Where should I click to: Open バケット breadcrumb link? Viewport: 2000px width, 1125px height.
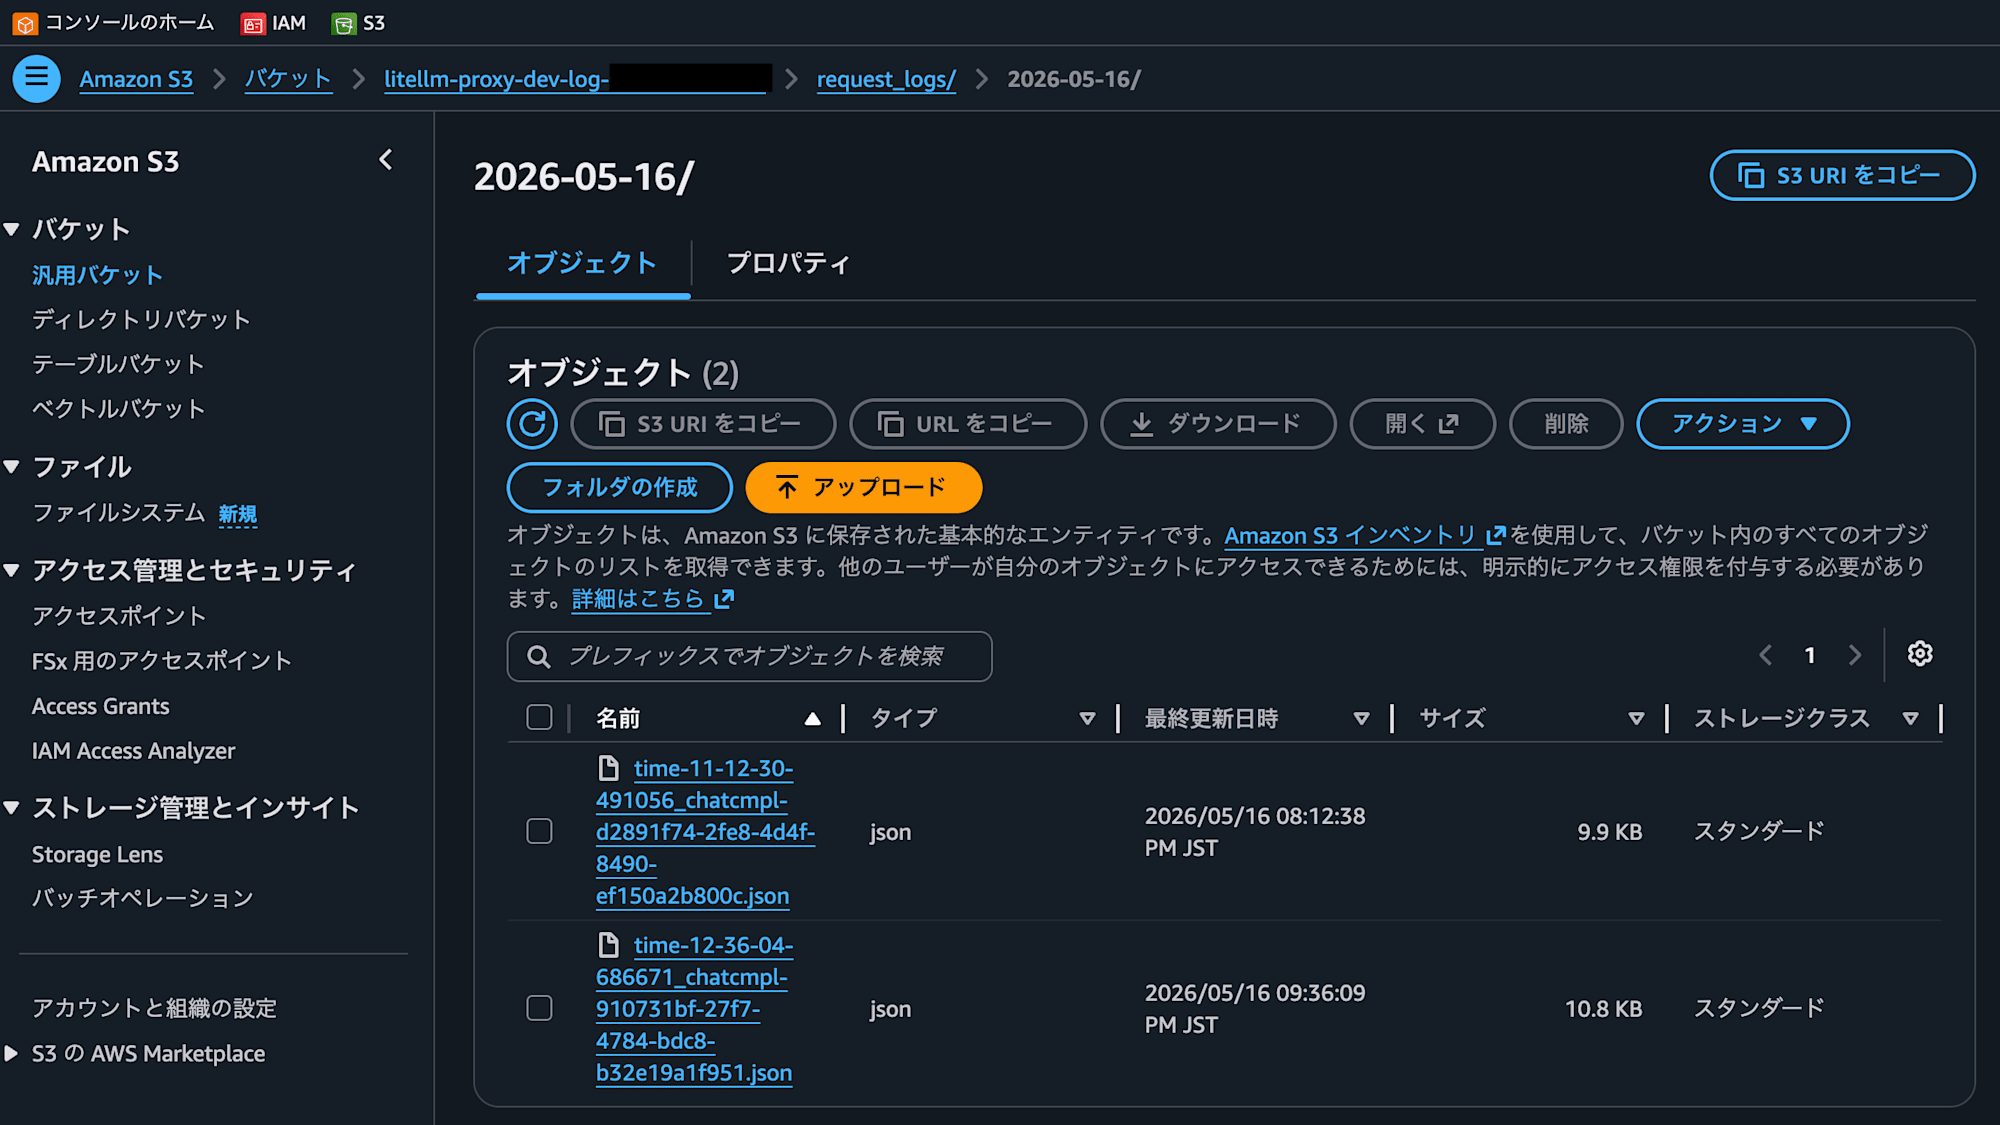(288, 79)
